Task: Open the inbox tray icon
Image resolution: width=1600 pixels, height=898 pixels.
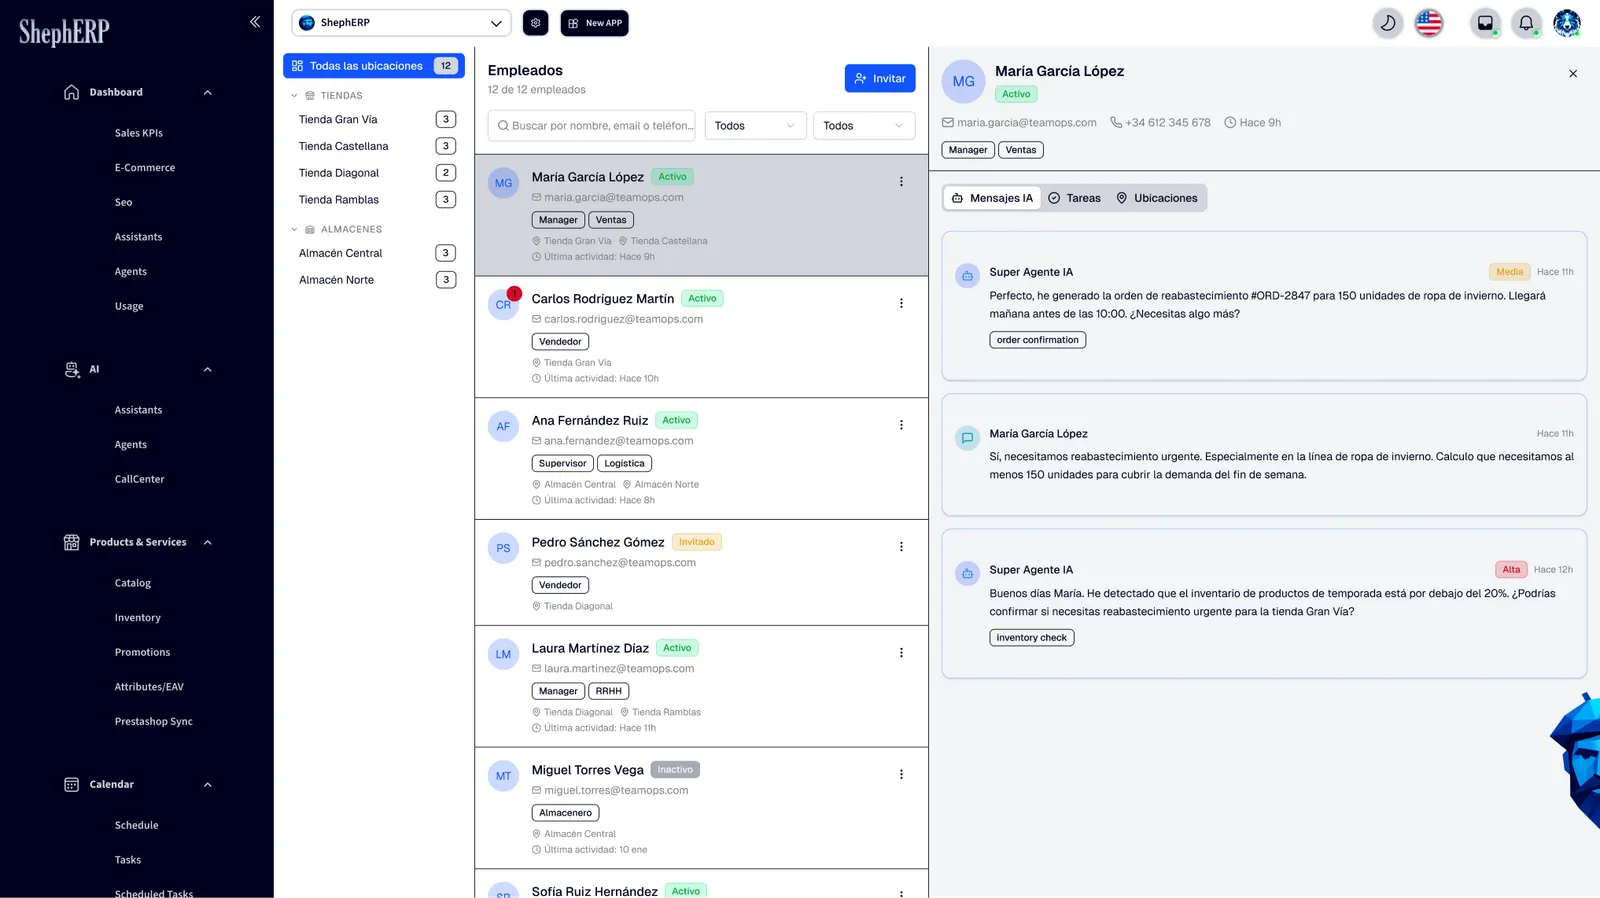Action: [1485, 23]
